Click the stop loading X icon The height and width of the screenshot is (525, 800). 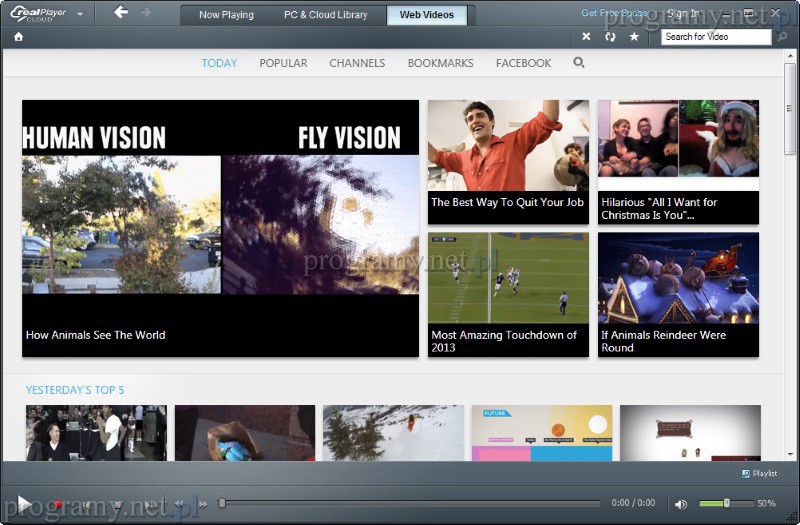tap(587, 37)
